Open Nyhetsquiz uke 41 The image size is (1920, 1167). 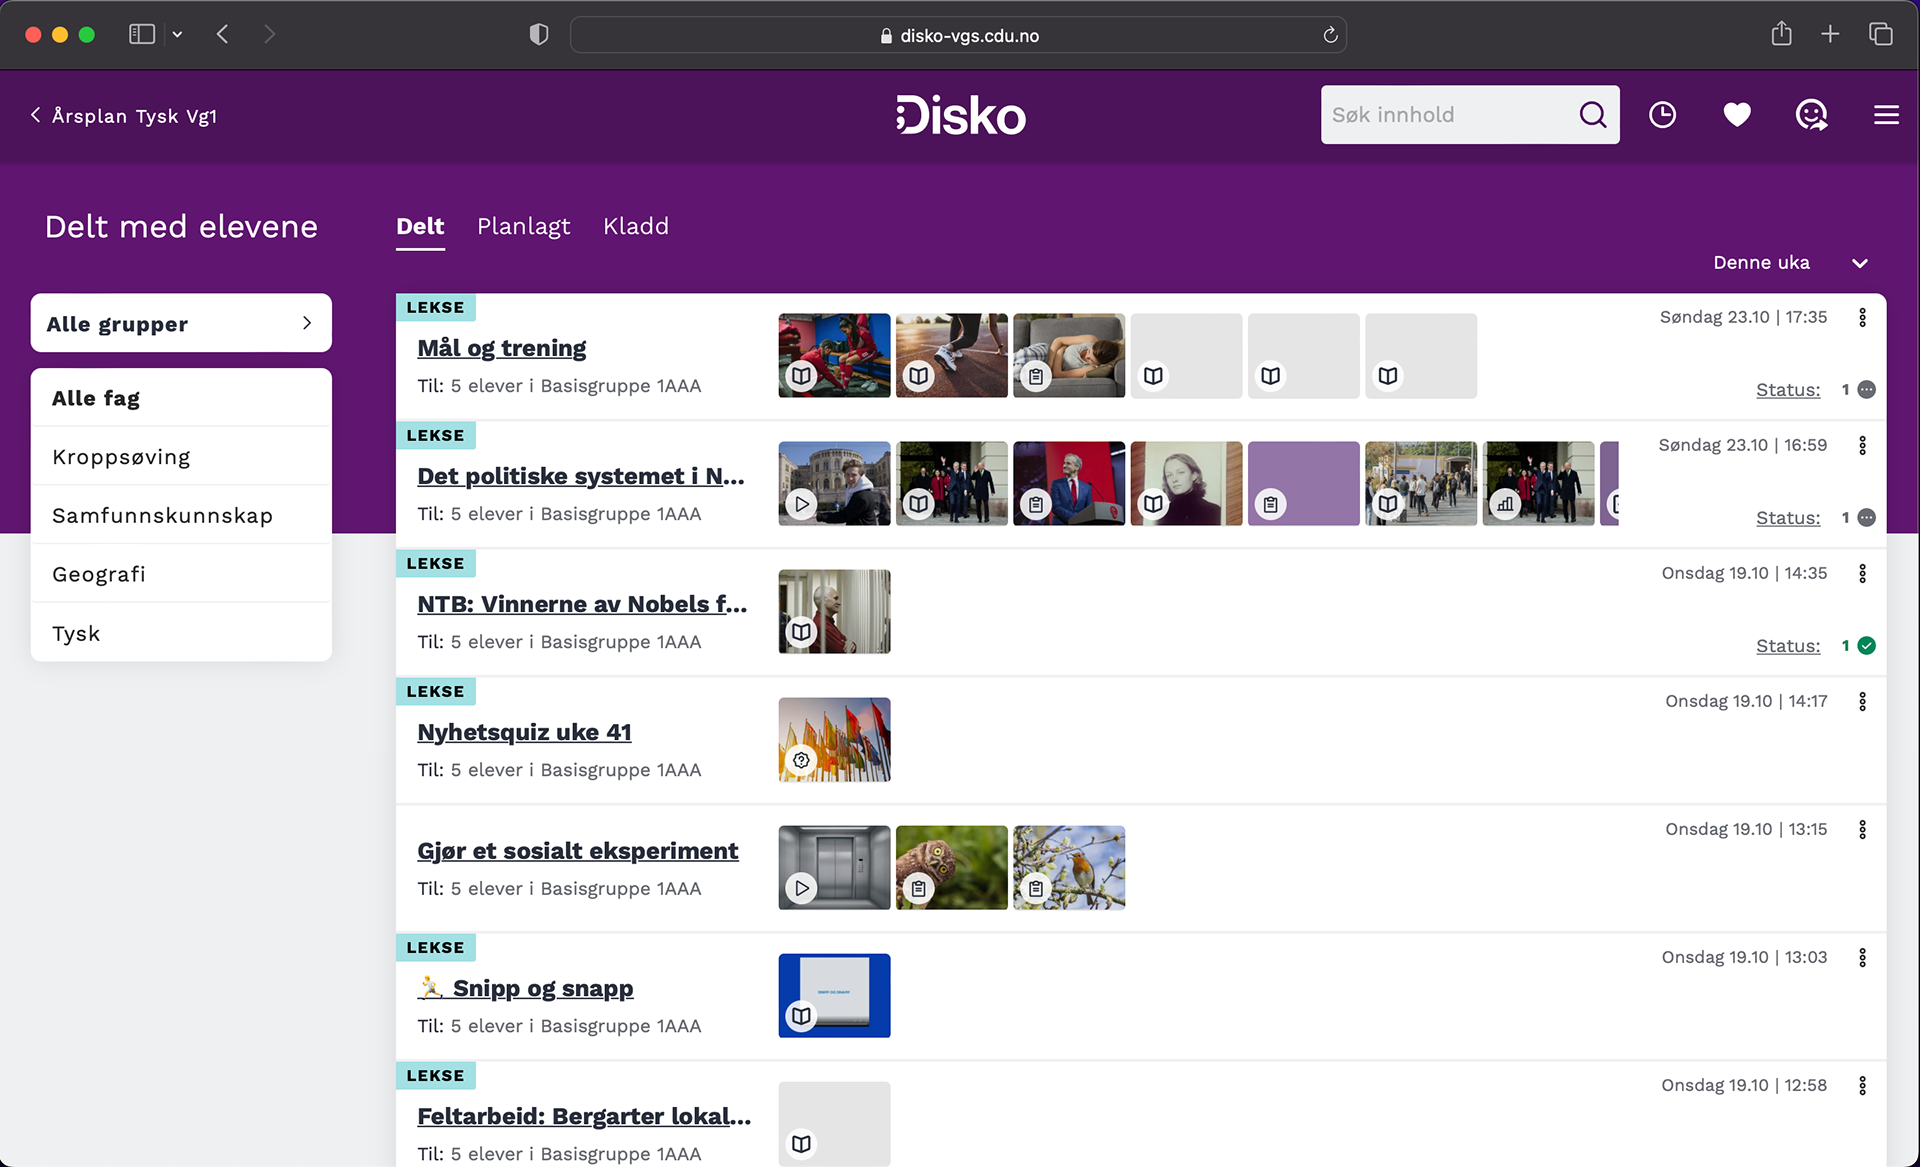pos(524,732)
